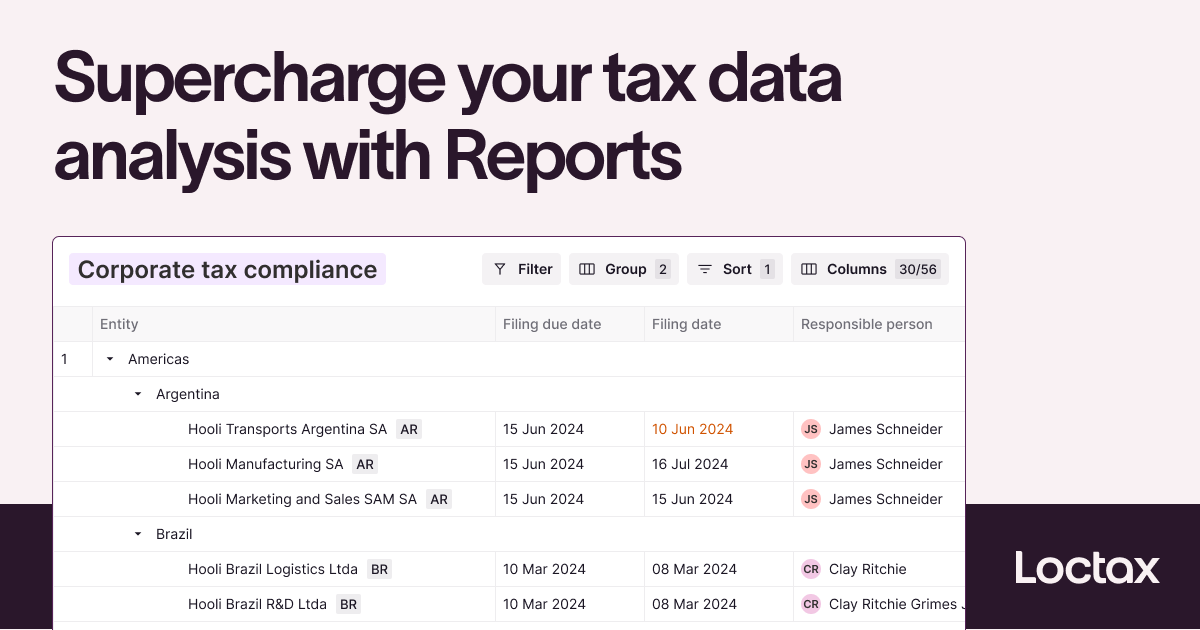Click the Loctax logo
1200x630 pixels.
click(1086, 568)
